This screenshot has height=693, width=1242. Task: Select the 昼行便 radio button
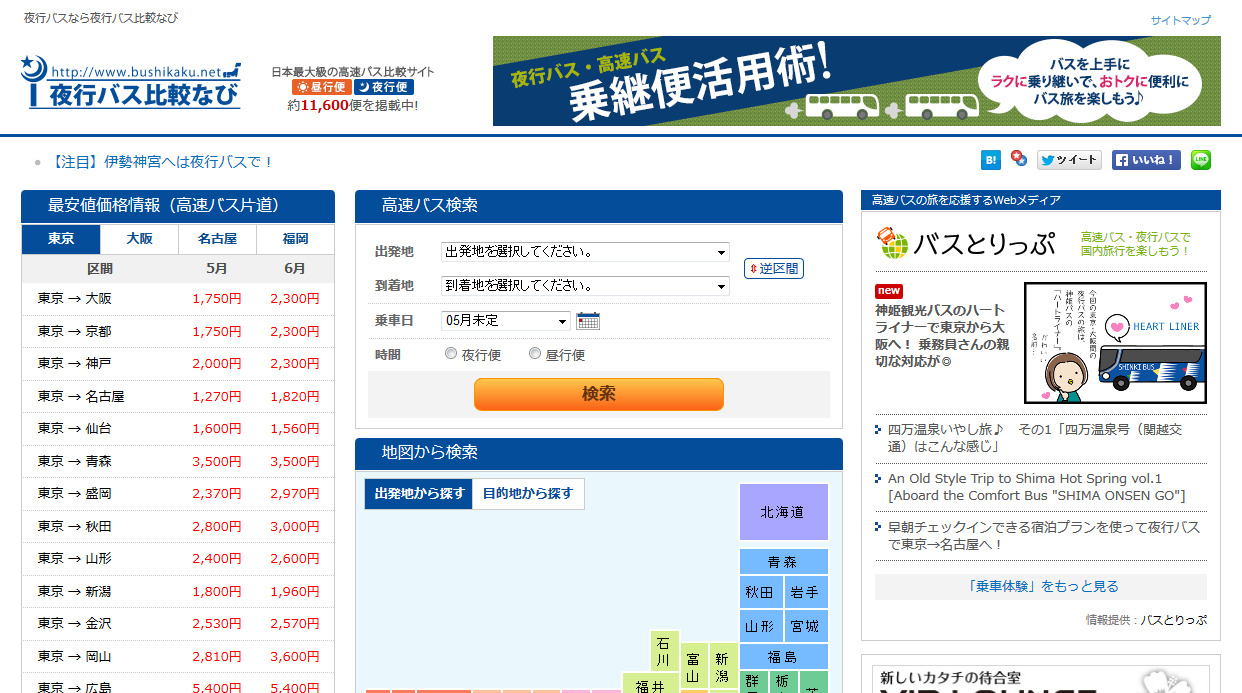pyautogui.click(x=535, y=354)
